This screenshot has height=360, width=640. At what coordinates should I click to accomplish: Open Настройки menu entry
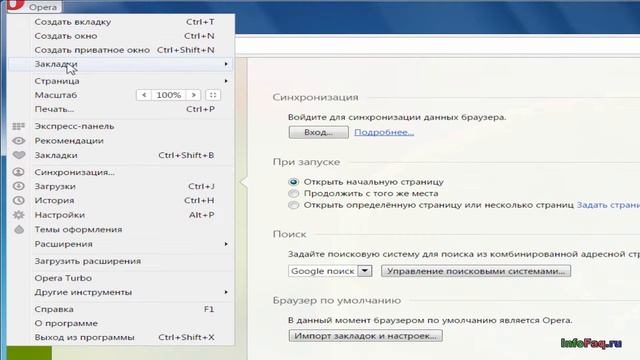[x=121, y=215]
